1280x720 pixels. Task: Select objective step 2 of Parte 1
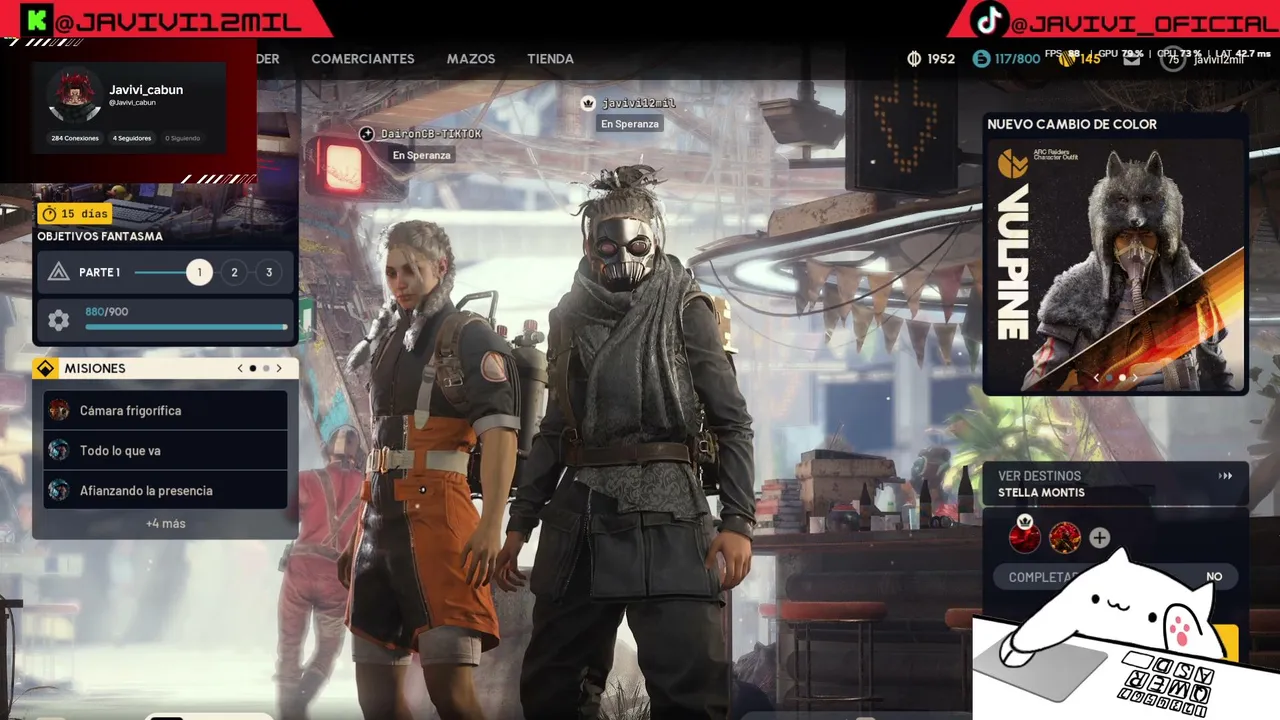pyautogui.click(x=234, y=272)
